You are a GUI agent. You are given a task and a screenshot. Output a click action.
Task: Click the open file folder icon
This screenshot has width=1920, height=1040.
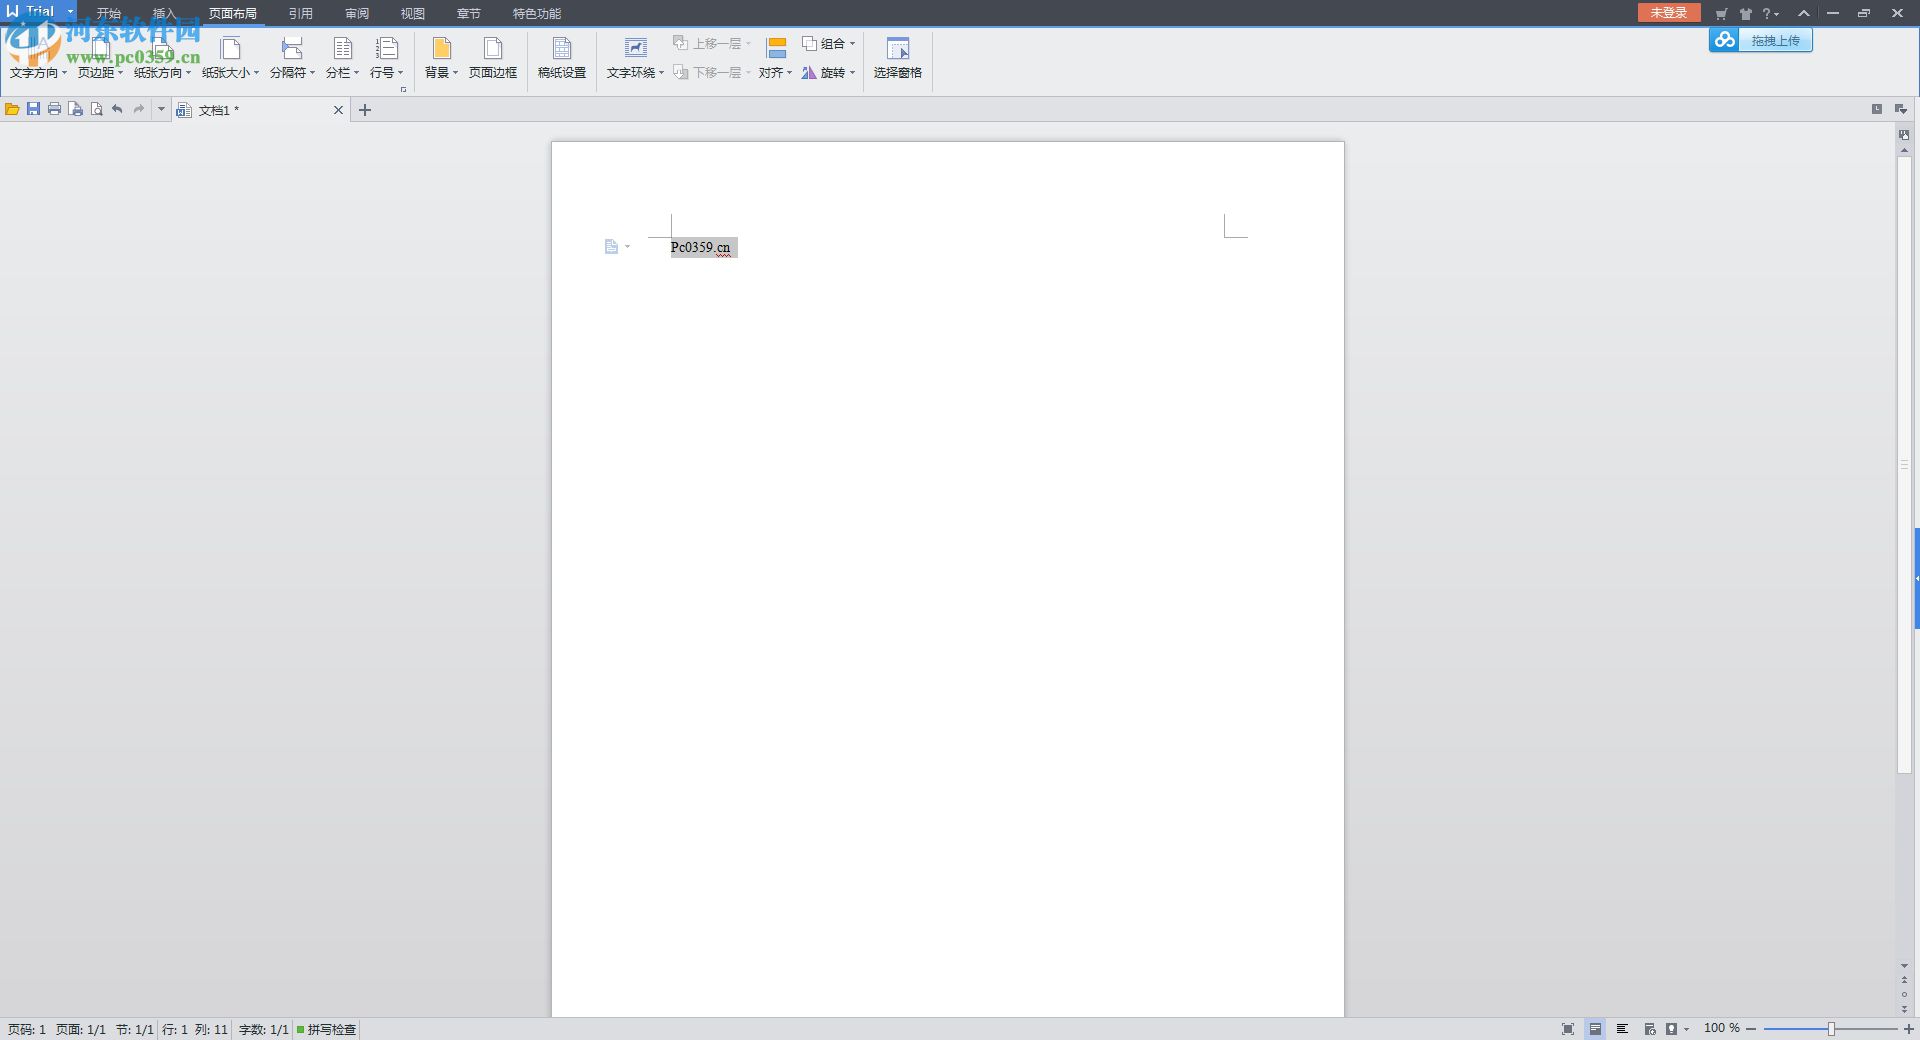pyautogui.click(x=12, y=109)
